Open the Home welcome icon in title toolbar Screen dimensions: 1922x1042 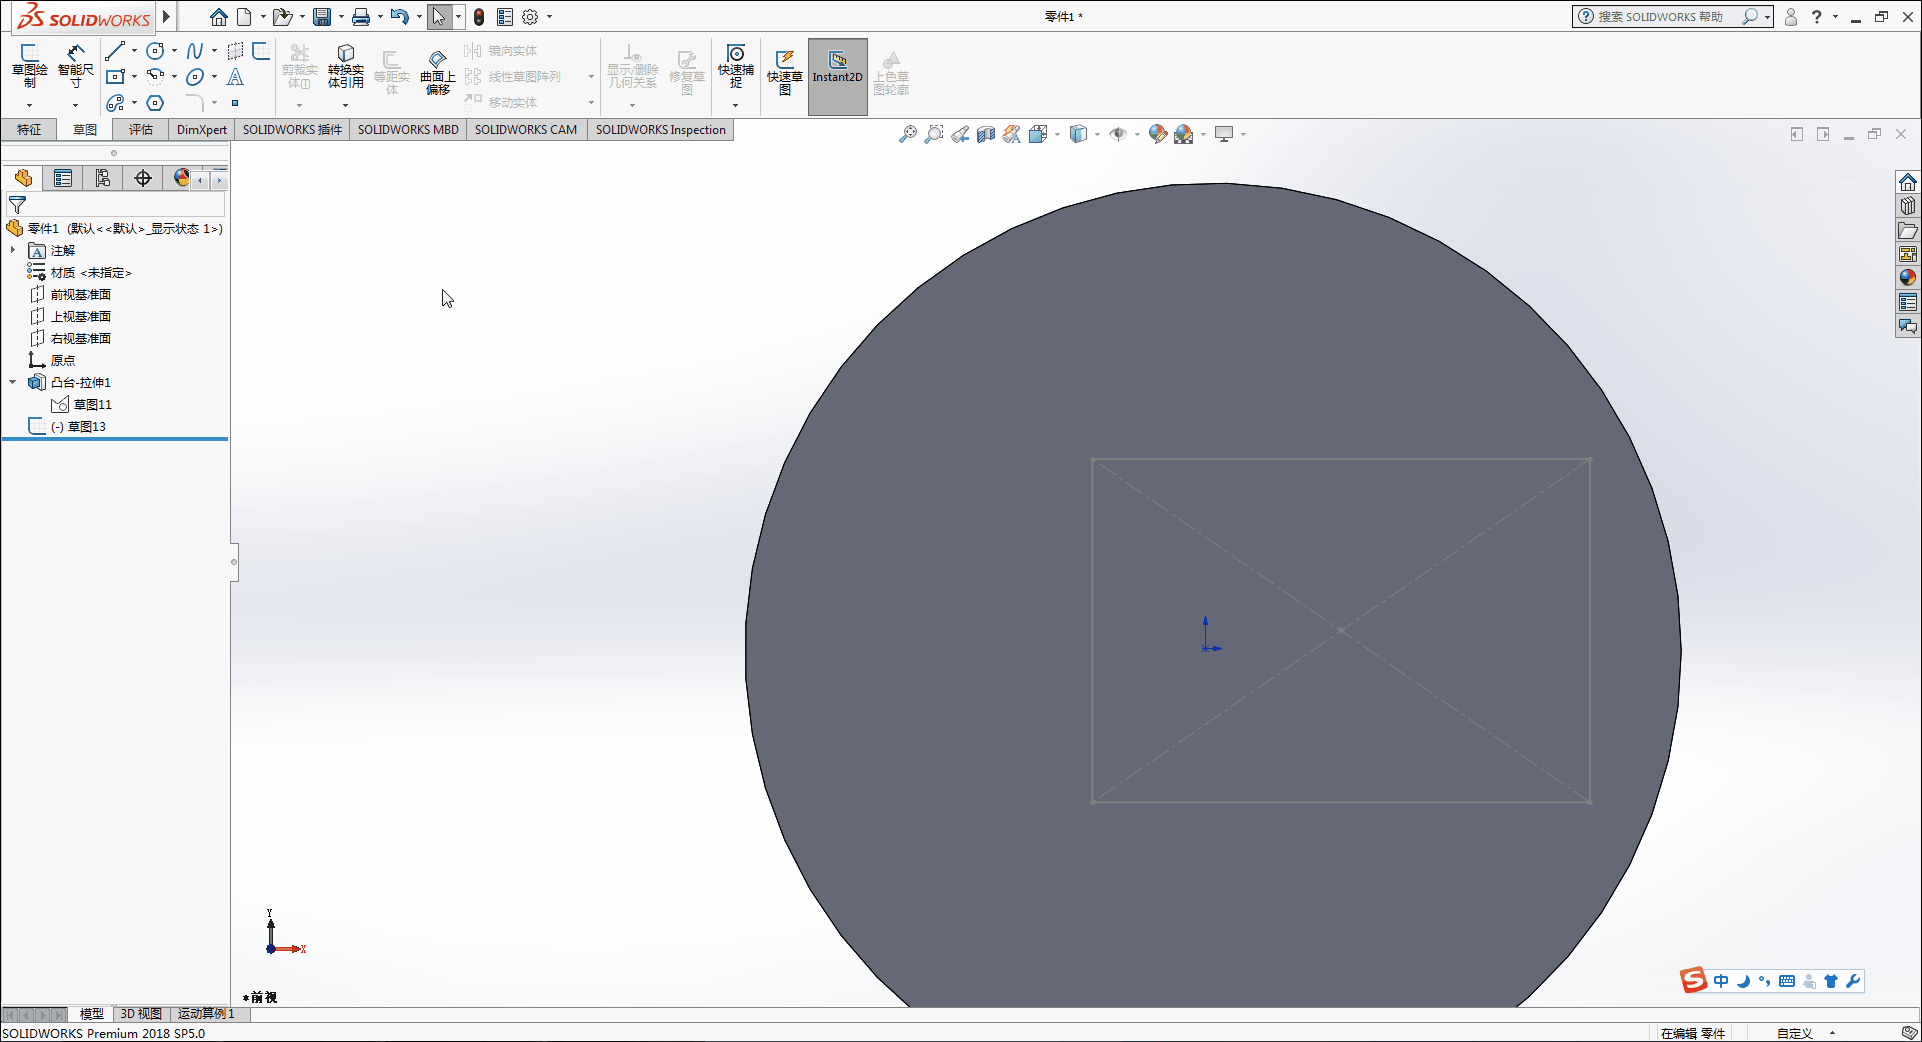tap(218, 17)
